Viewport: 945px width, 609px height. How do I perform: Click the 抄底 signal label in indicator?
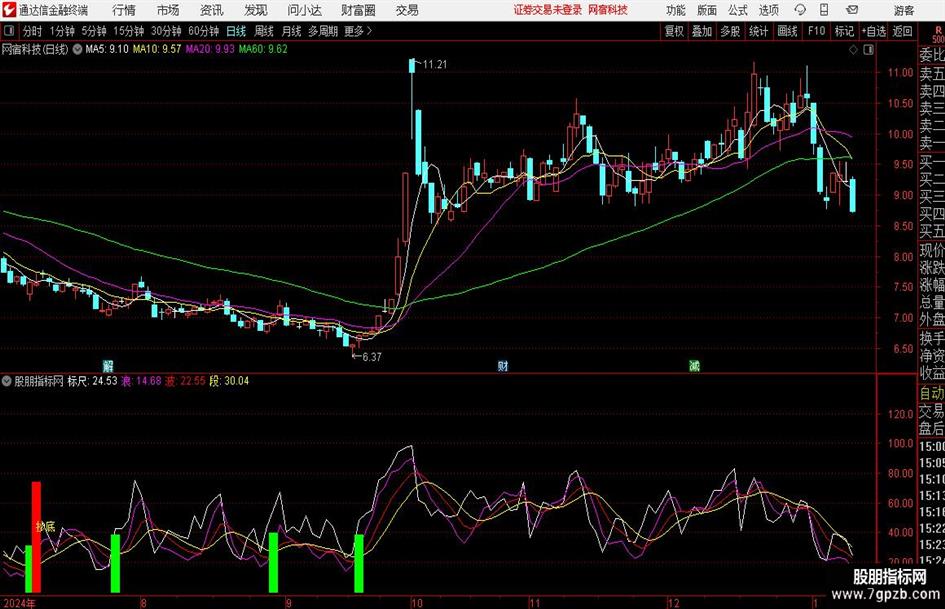tap(46, 527)
